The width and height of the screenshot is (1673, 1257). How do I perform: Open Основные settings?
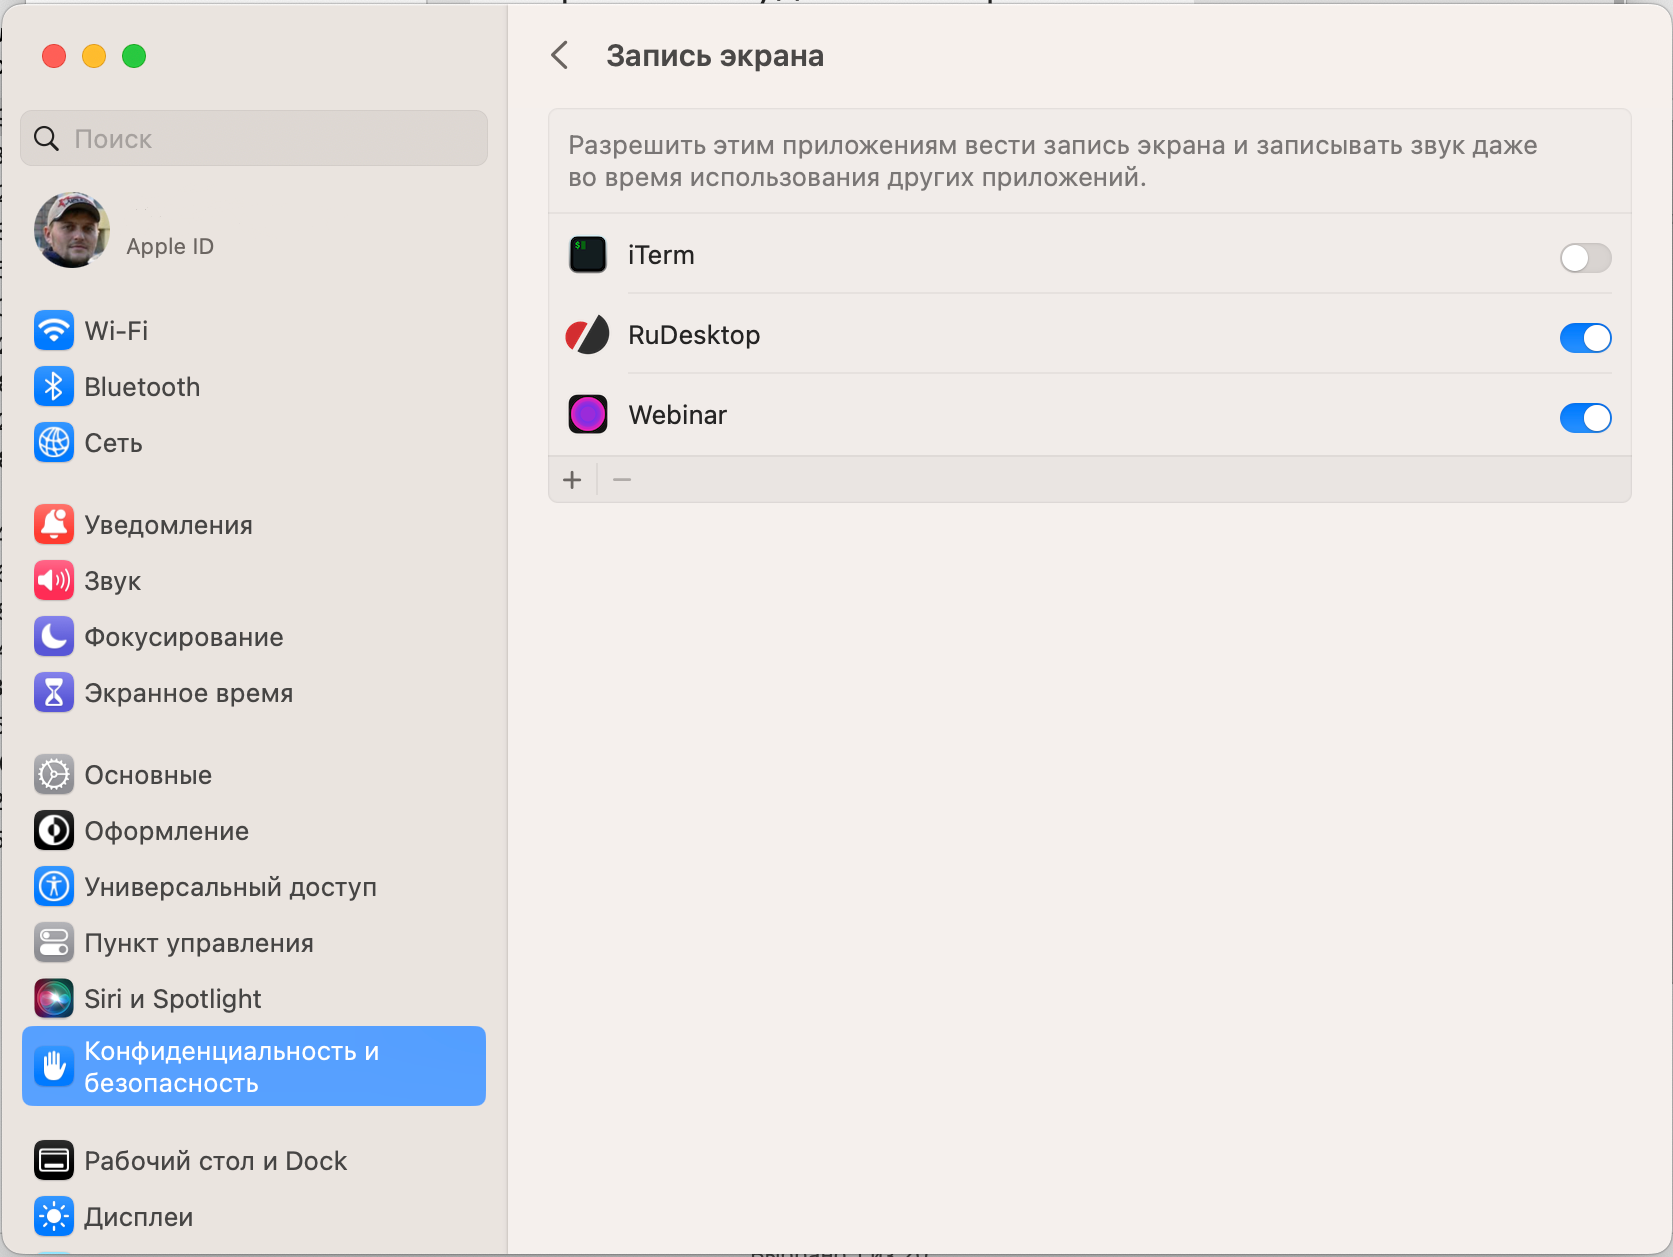[254, 774]
